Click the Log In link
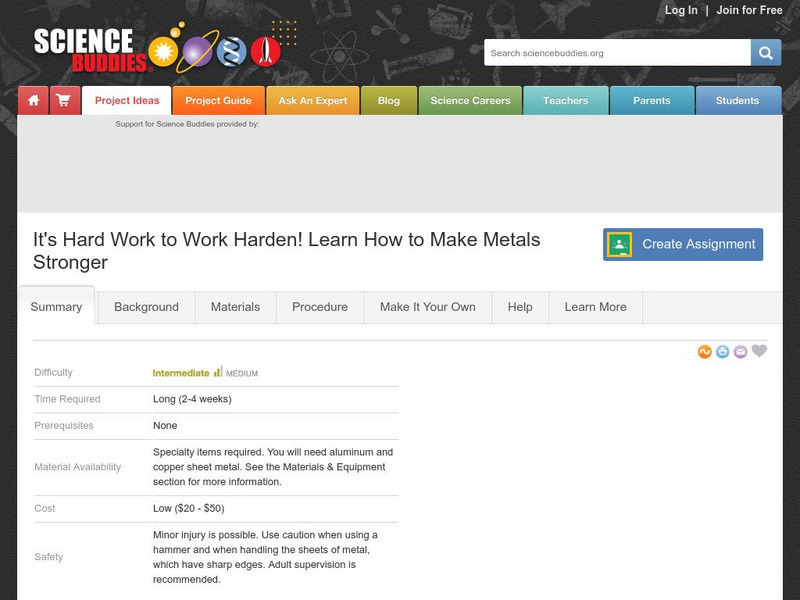 tap(681, 10)
